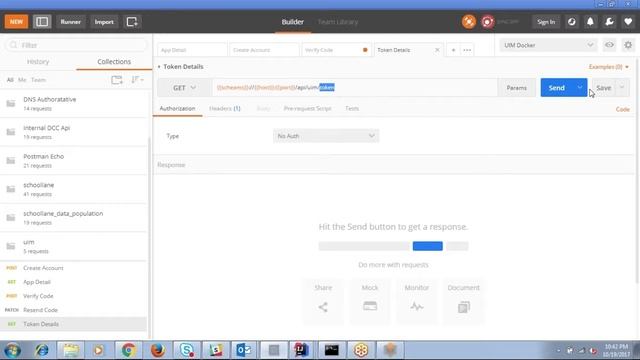Collapse the Token Details title arrow
640x360 pixels.
[159, 67]
